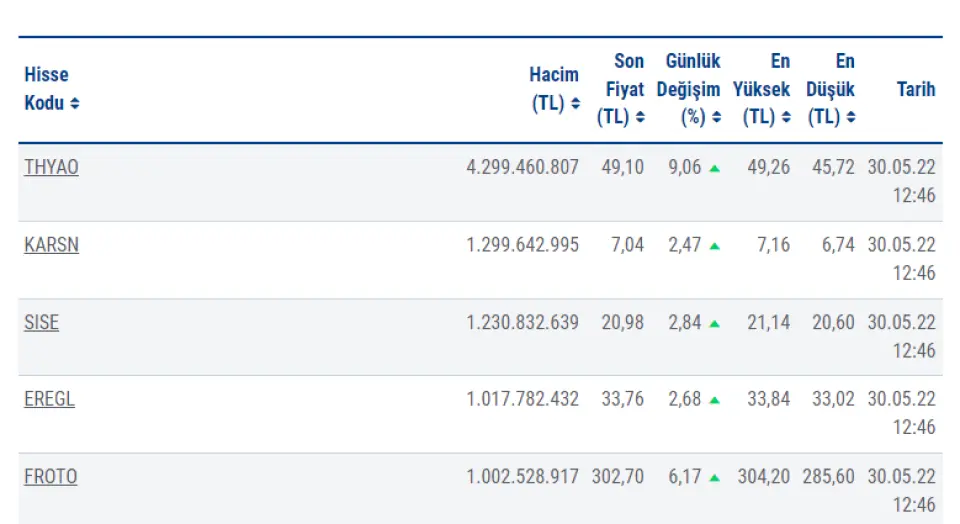Sort by Günlük Değişim (%) arrows
The height and width of the screenshot is (524, 960).
tap(716, 118)
